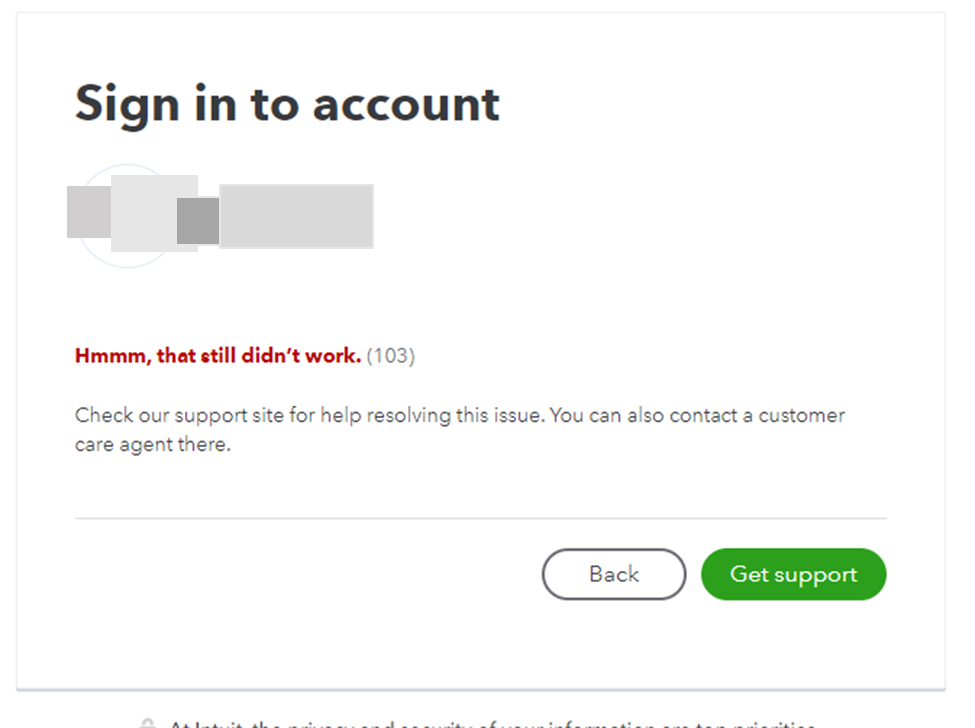
Task: Click the Hmmm, that still didn't work message
Action: [x=216, y=356]
